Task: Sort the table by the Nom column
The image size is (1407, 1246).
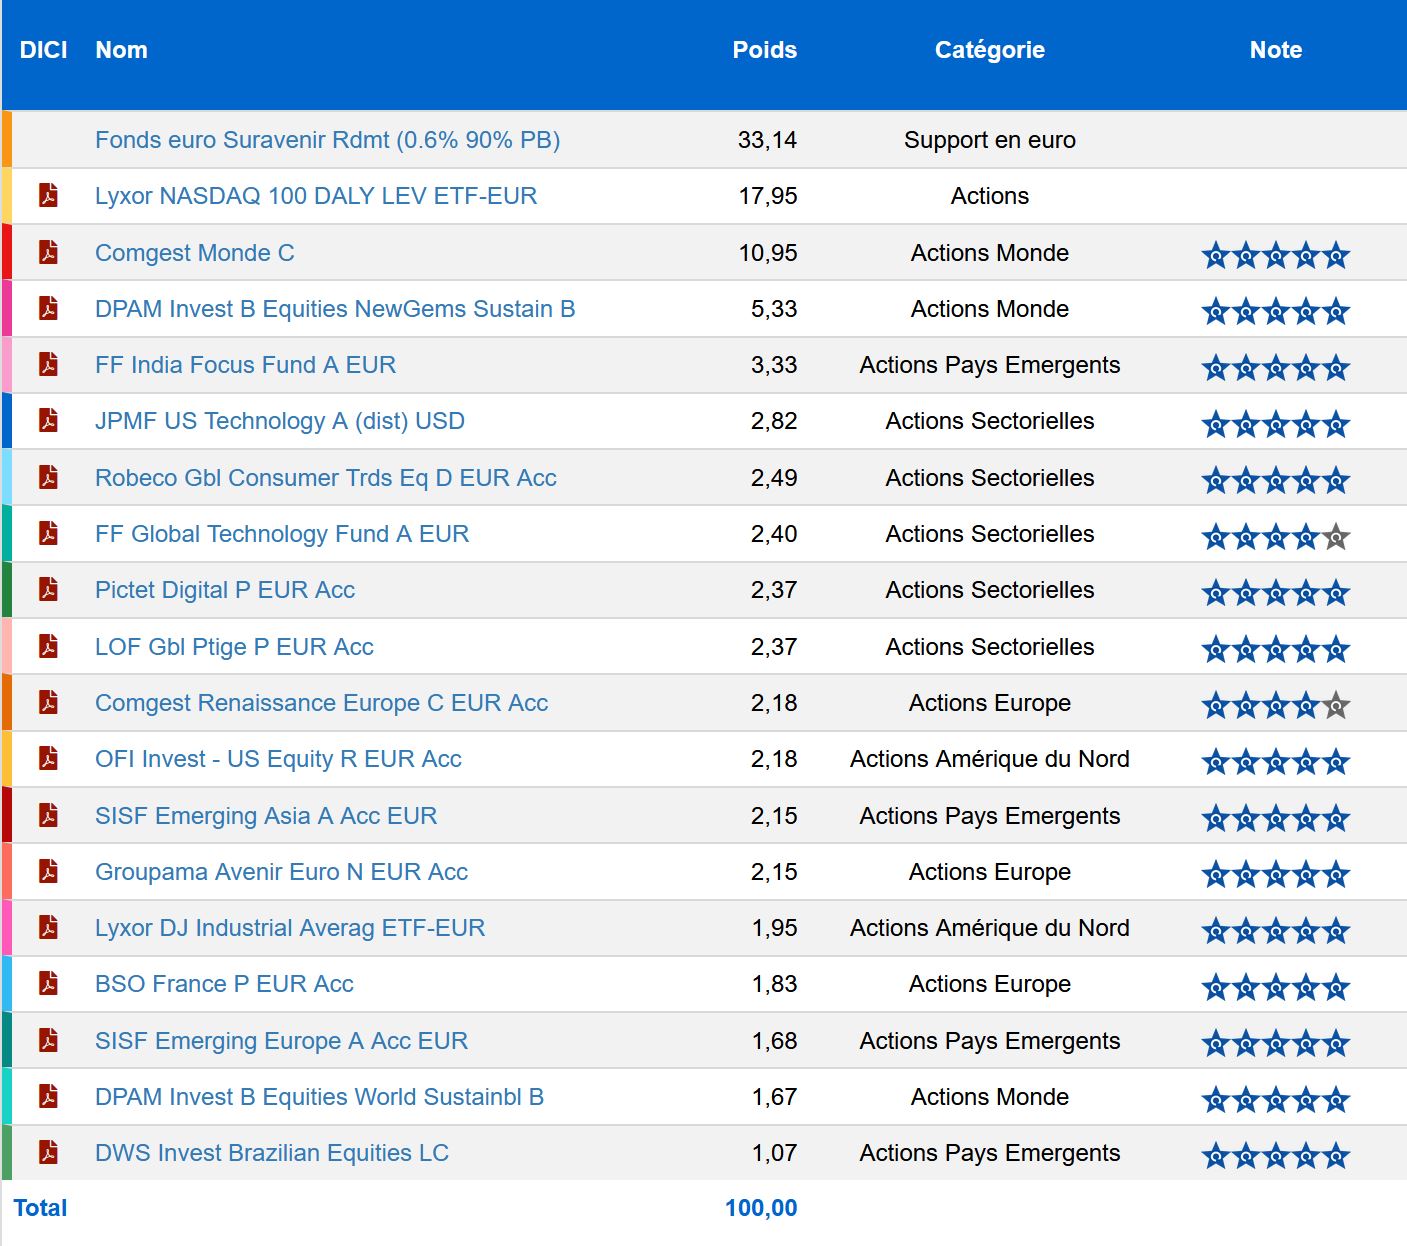Action: 121,50
